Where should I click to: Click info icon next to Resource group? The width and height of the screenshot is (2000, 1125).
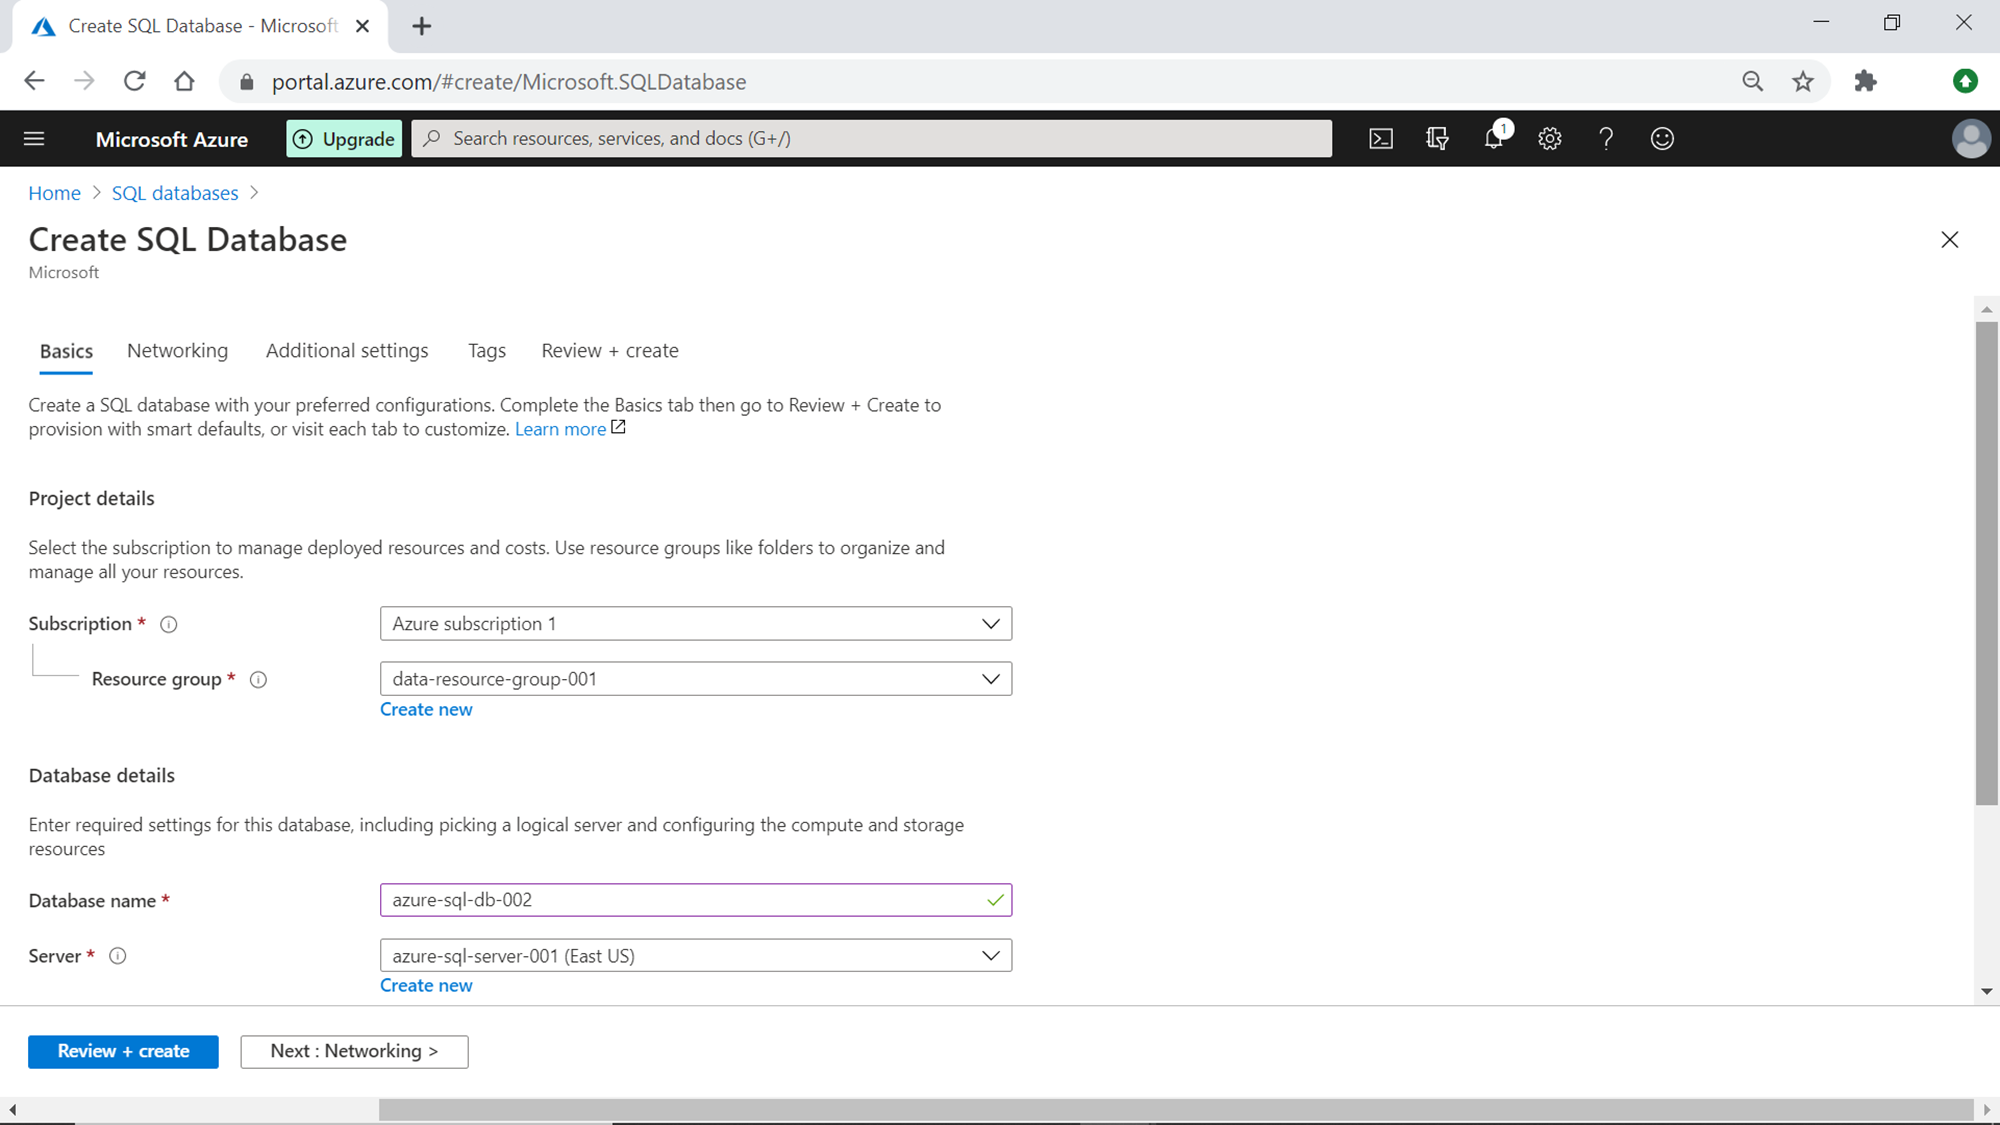pyautogui.click(x=258, y=680)
